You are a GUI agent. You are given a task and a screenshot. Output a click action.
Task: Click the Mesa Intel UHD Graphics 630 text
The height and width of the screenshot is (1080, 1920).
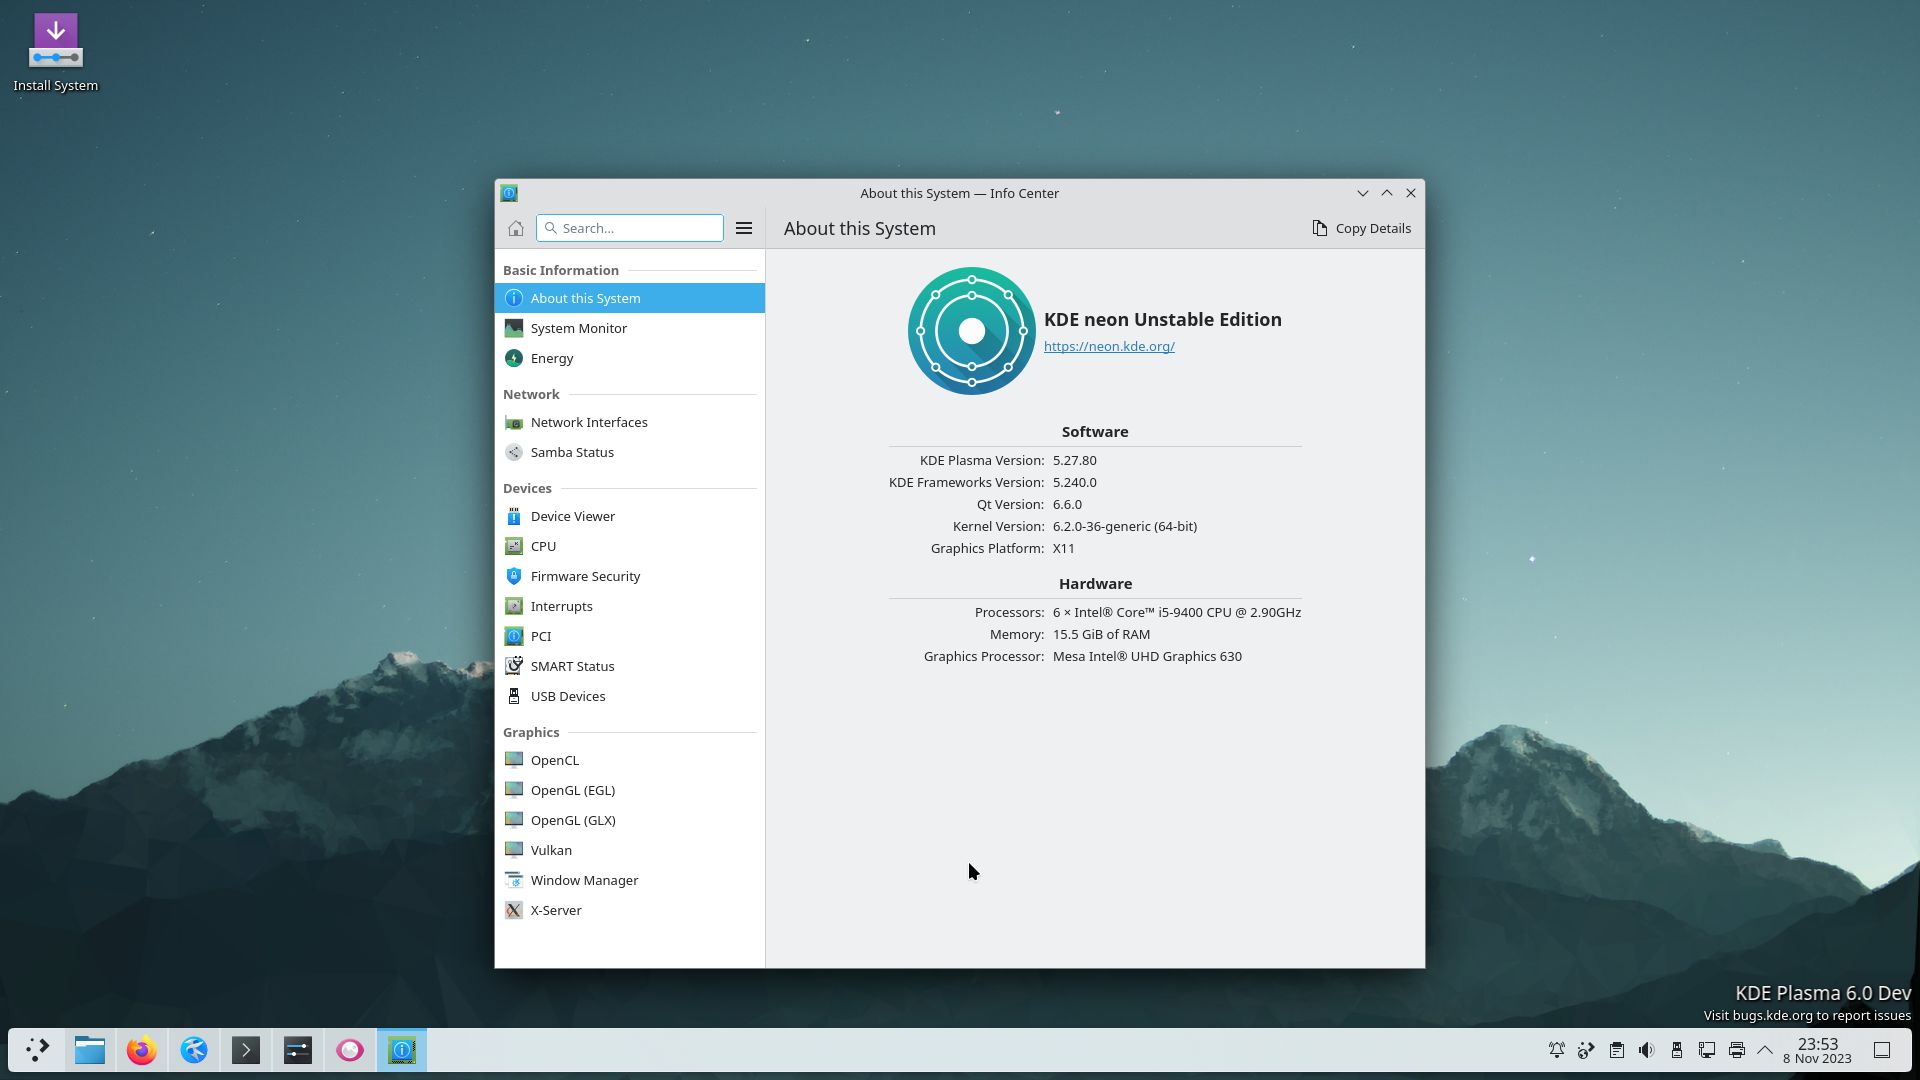[x=1147, y=656]
